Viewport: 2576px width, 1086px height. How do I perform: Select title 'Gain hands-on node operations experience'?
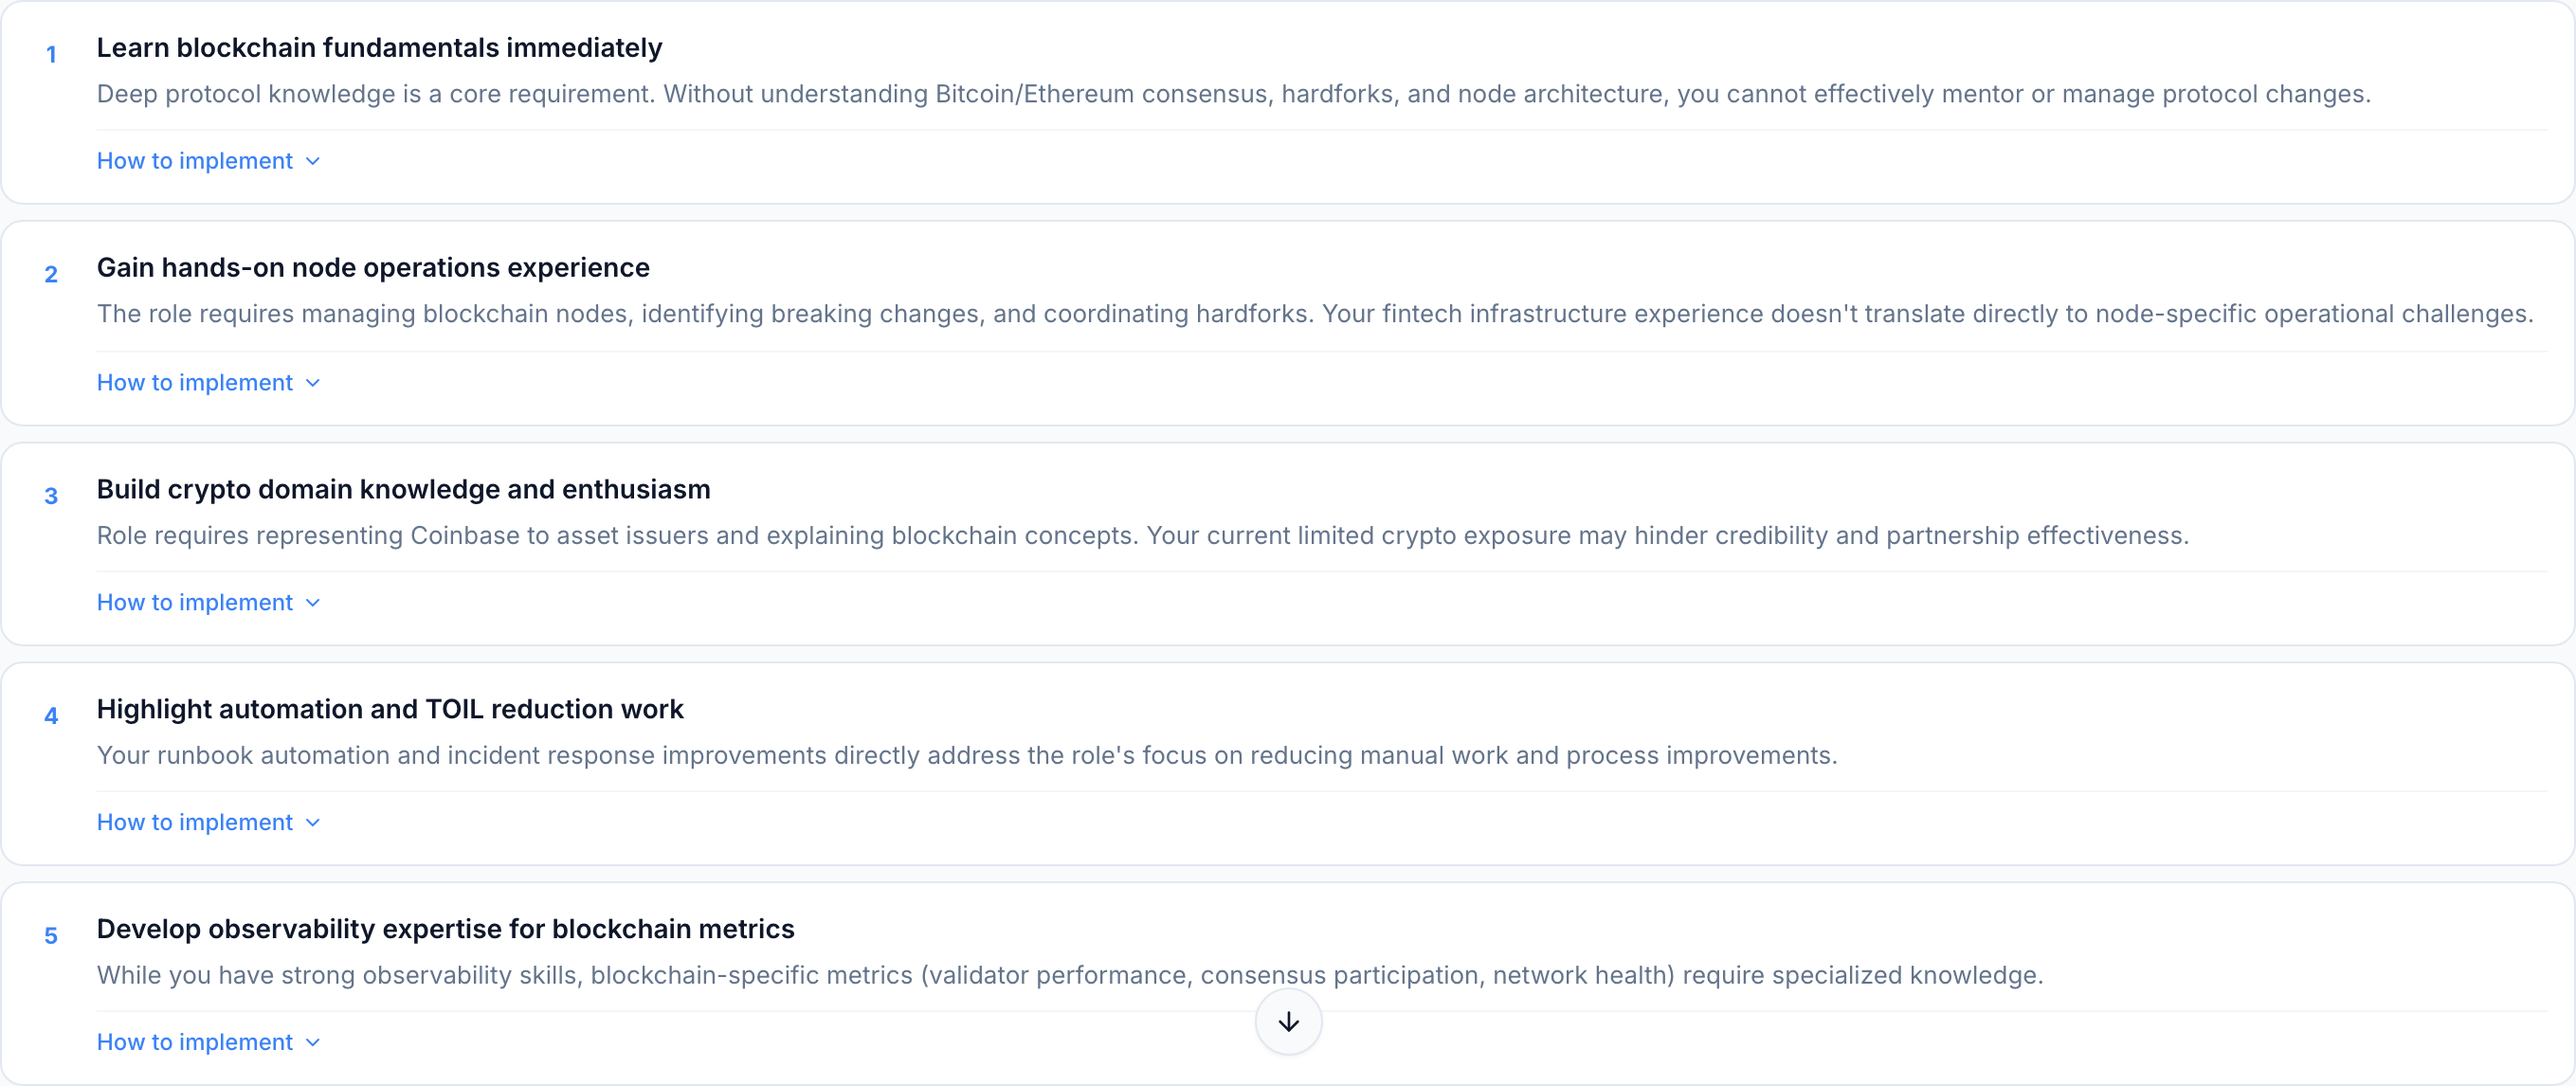click(x=373, y=268)
